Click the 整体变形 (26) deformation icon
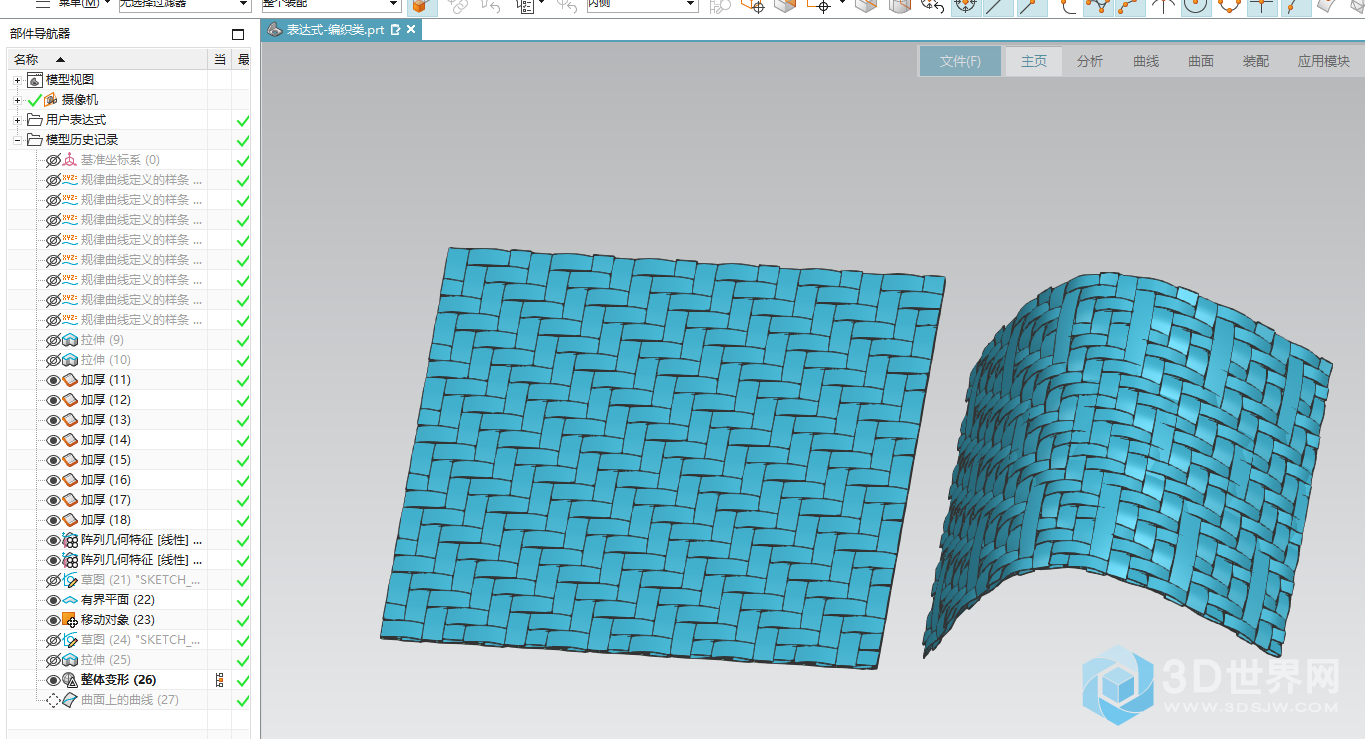 pos(70,680)
